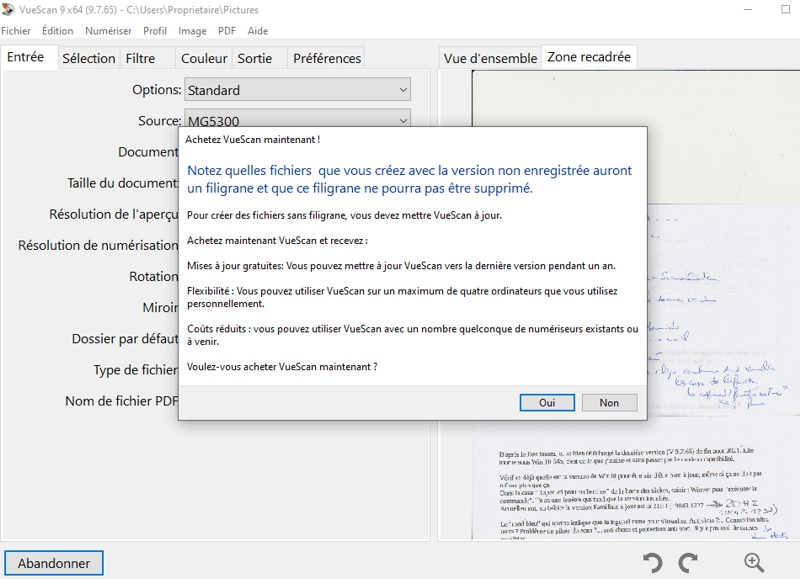The width and height of the screenshot is (800, 579).
Task: Switch to the Préférences tab
Action: click(x=327, y=58)
